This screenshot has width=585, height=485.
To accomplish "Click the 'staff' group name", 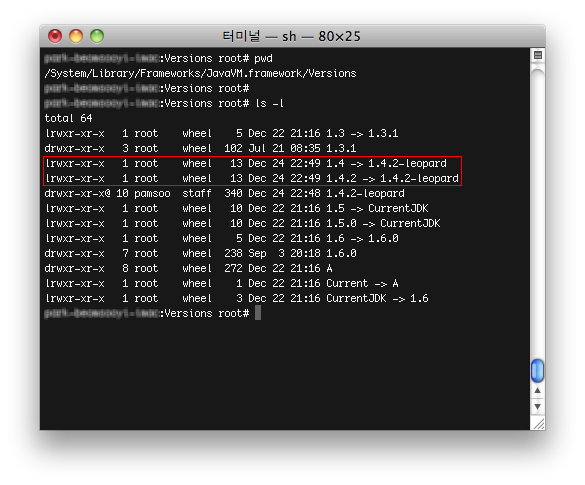I will 197,193.
